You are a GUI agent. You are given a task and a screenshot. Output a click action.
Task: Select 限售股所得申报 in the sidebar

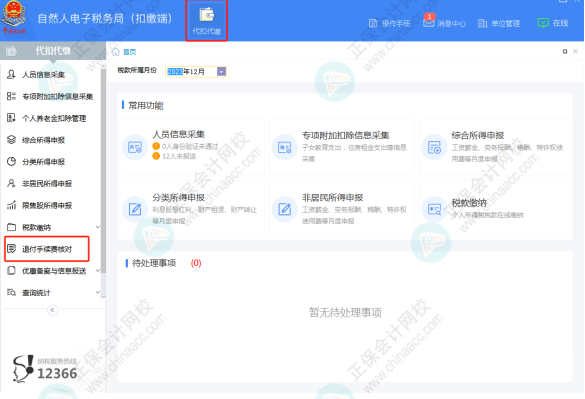[47, 205]
